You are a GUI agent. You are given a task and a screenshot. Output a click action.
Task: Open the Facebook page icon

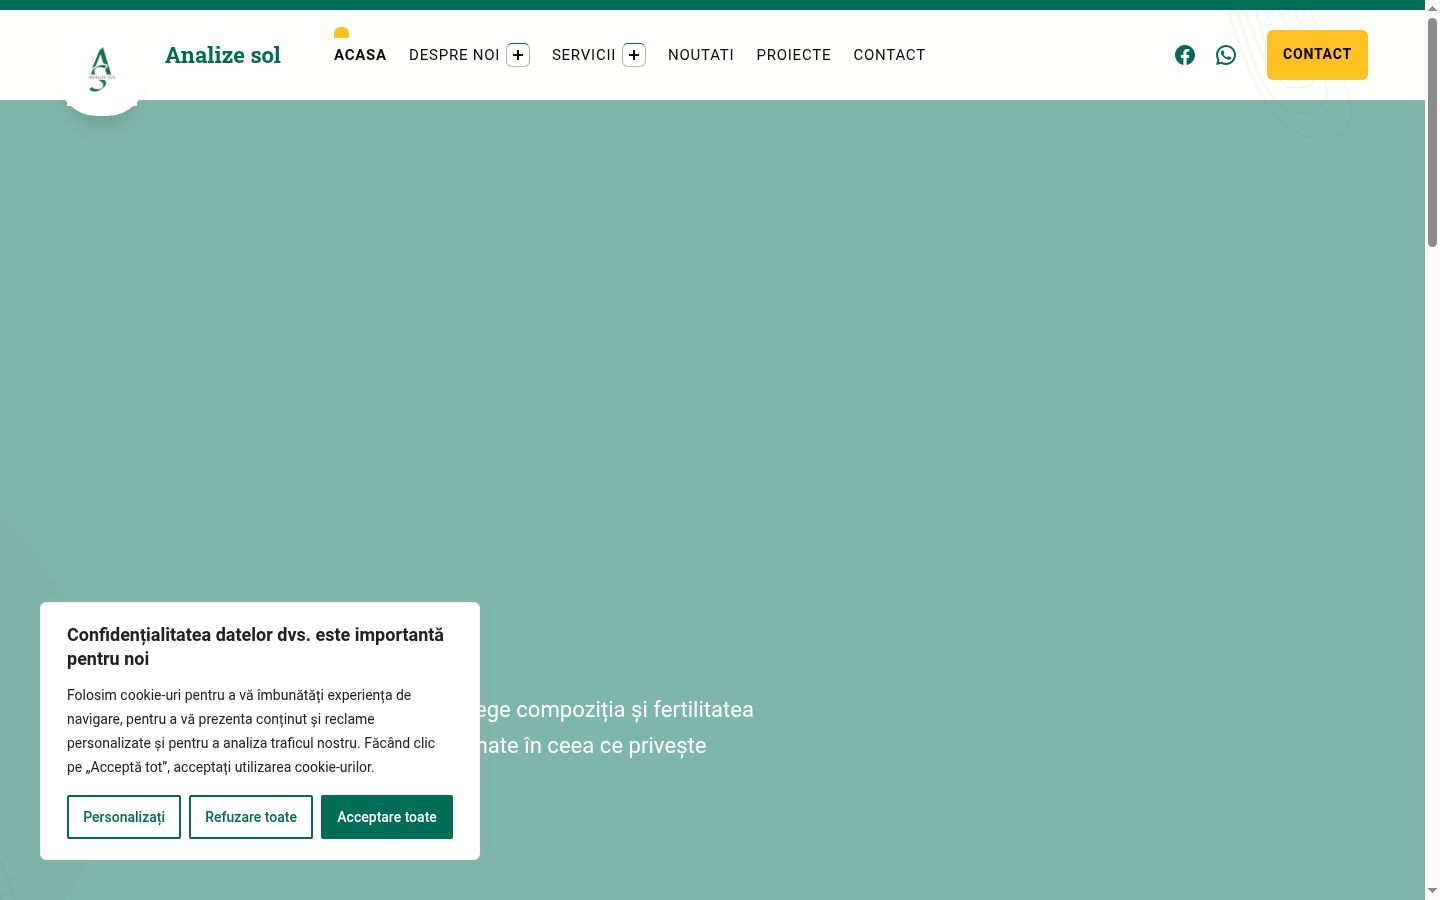pos(1185,55)
